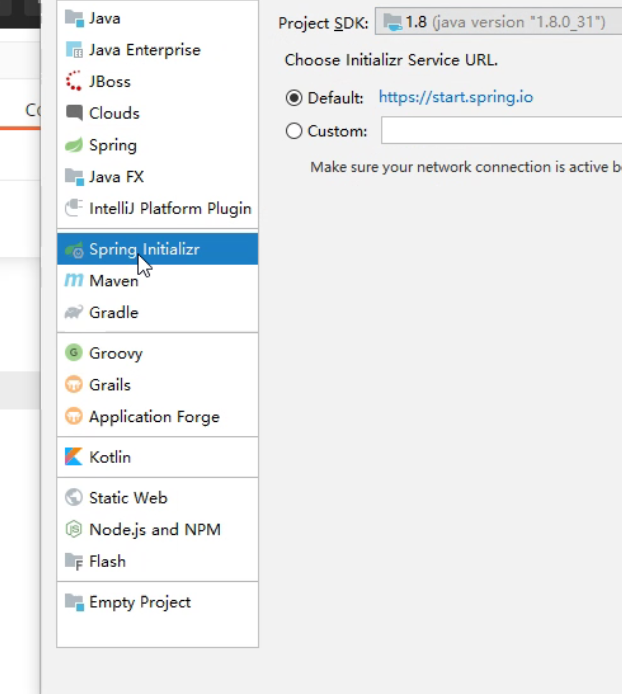This screenshot has width=622, height=694.
Task: Click the Gradle elephant icon
Action: click(74, 312)
